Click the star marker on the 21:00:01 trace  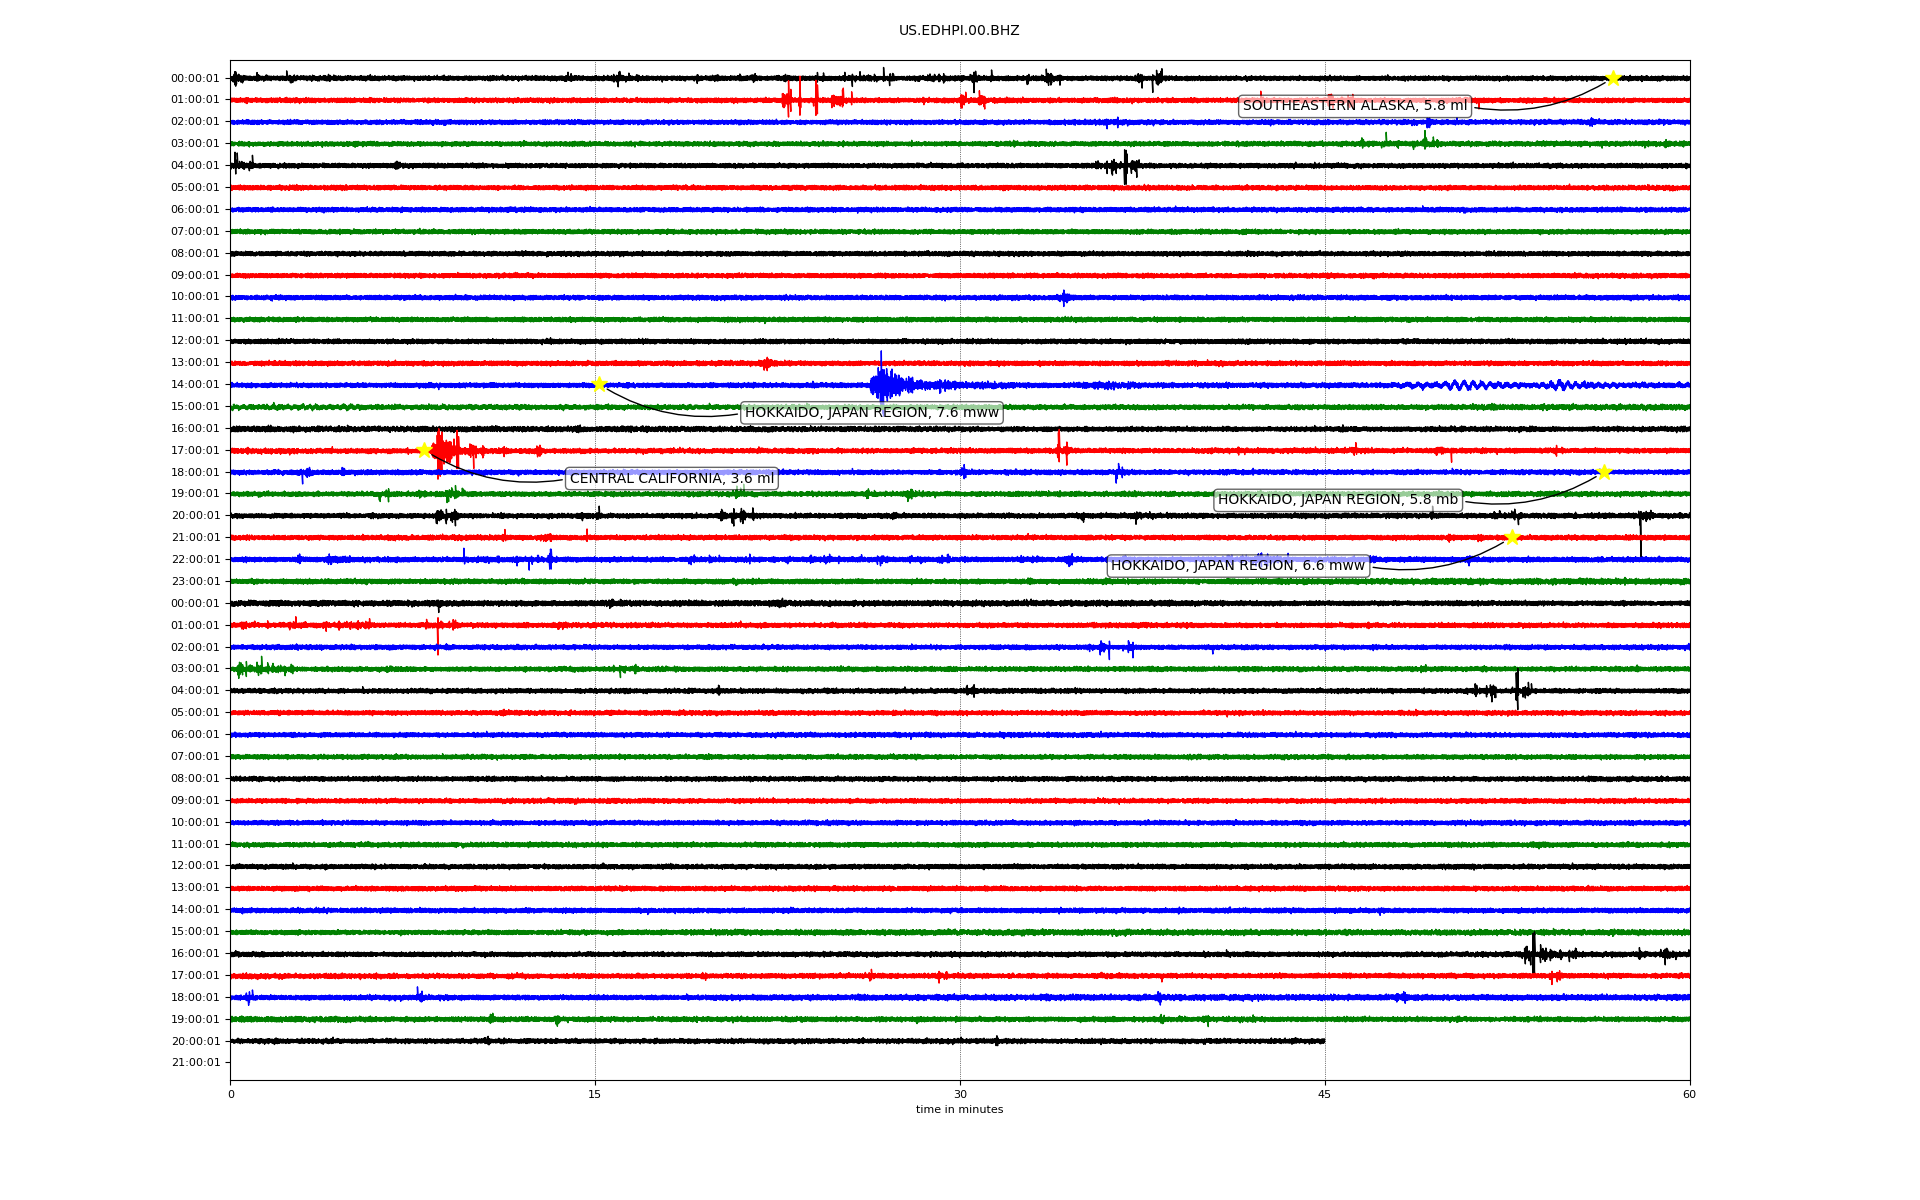pos(1511,537)
